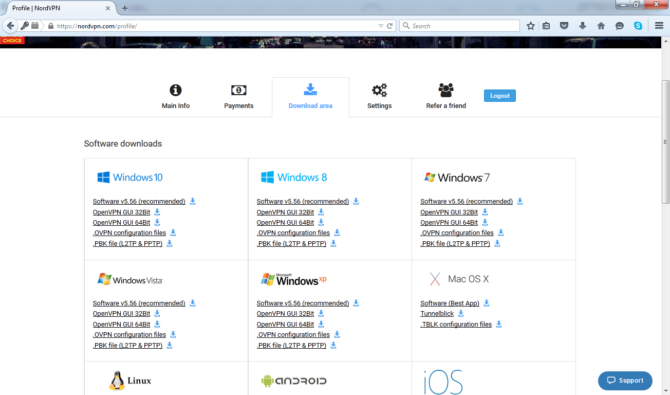Click the Pocket icon in toolbar

click(x=564, y=26)
